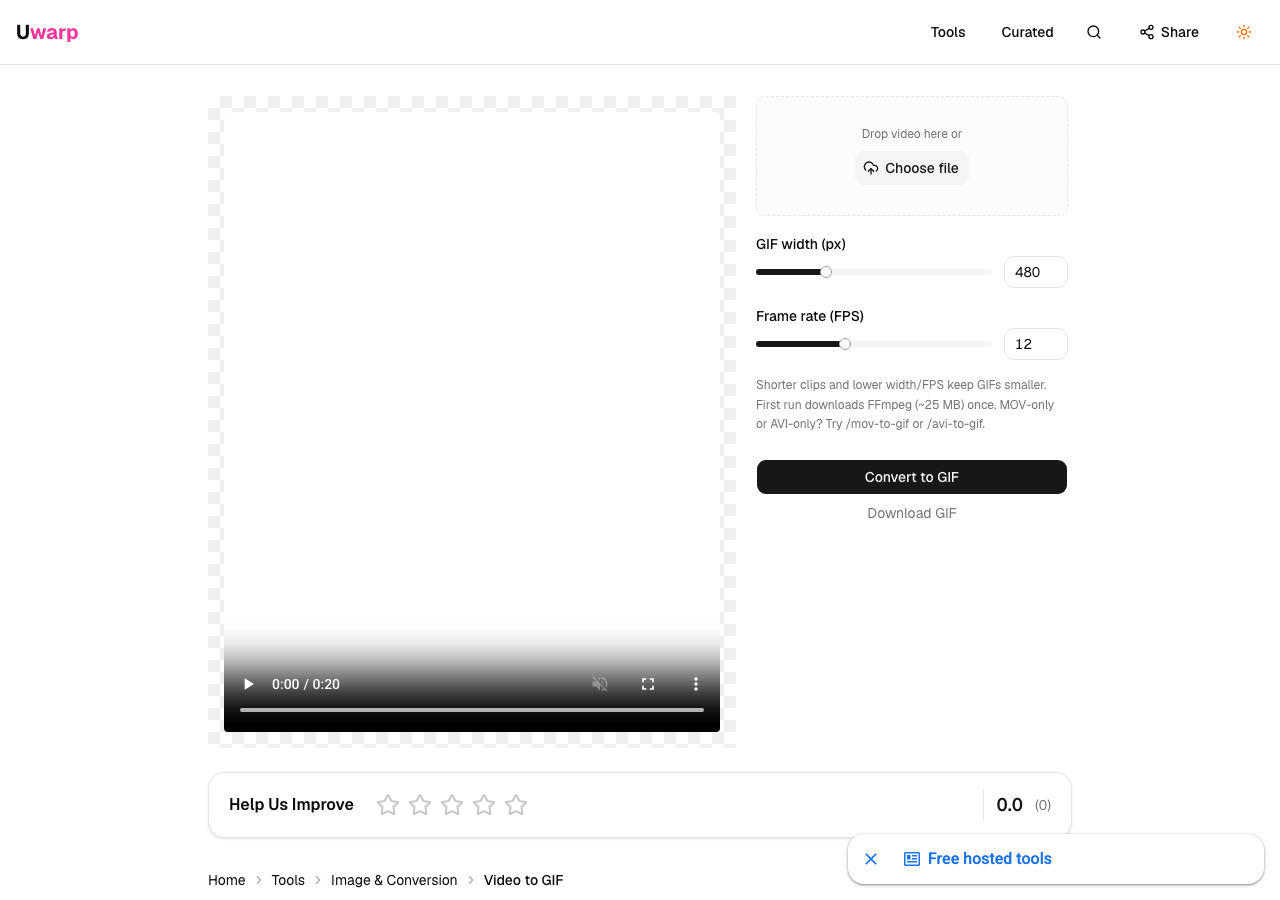Open the search magnifier icon

tap(1094, 32)
